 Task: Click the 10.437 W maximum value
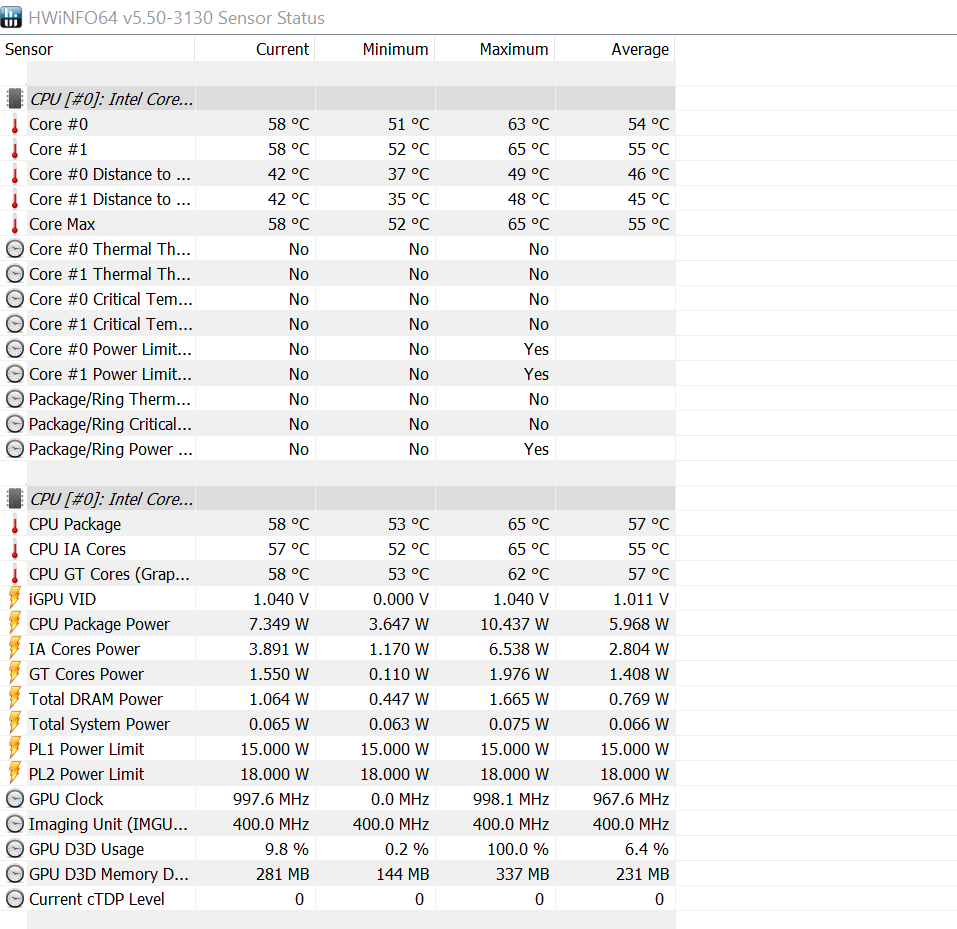pos(515,624)
